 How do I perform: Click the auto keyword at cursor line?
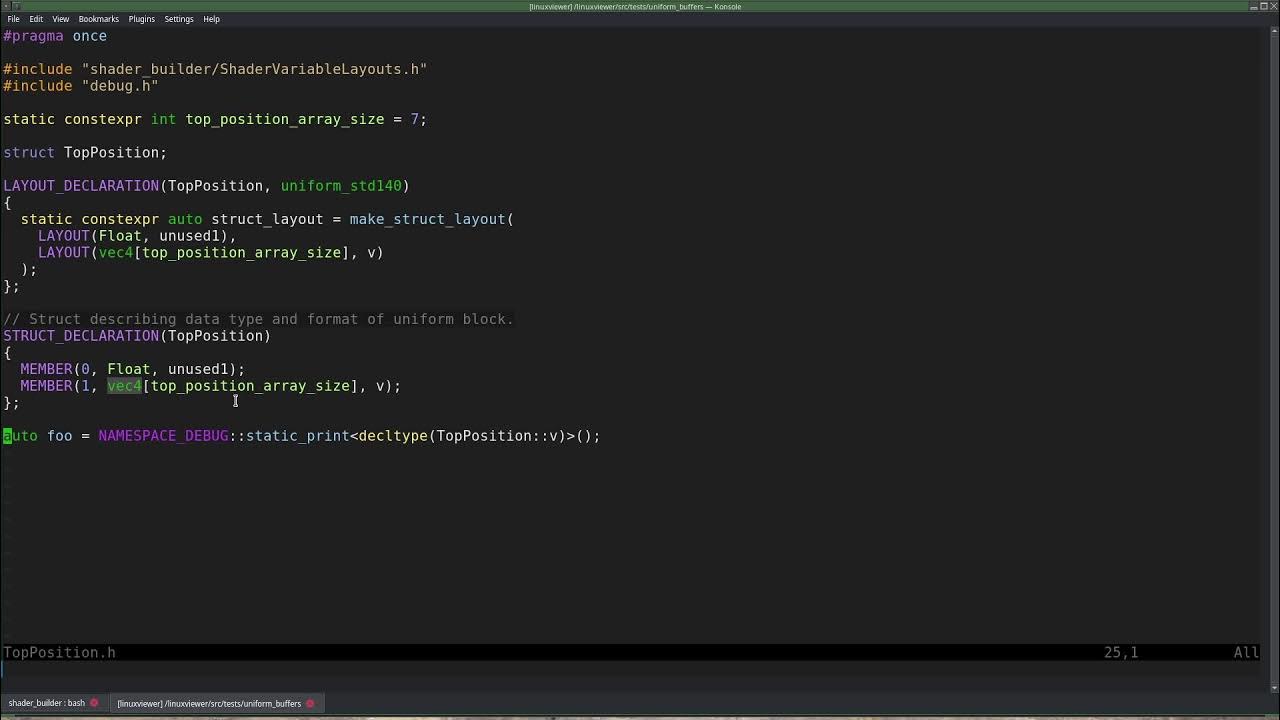point(20,436)
